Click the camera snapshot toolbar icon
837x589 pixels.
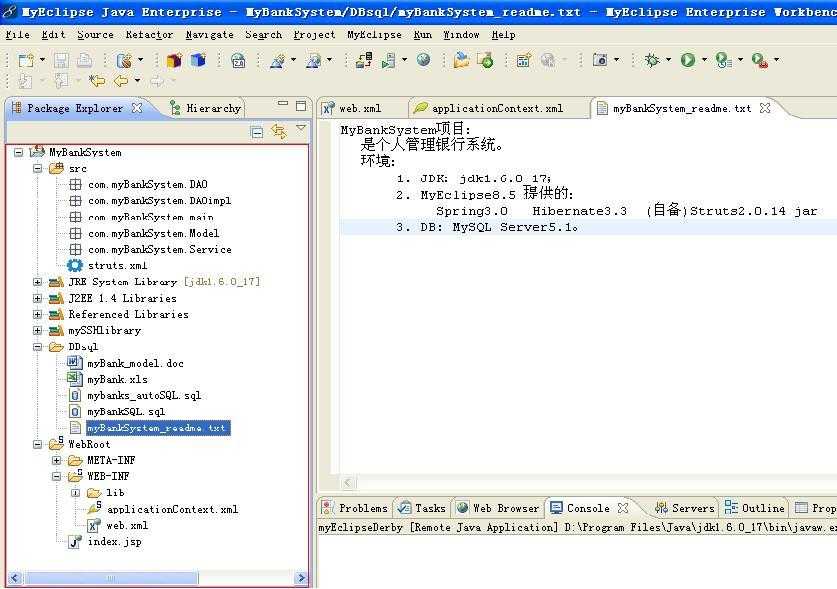coord(600,60)
